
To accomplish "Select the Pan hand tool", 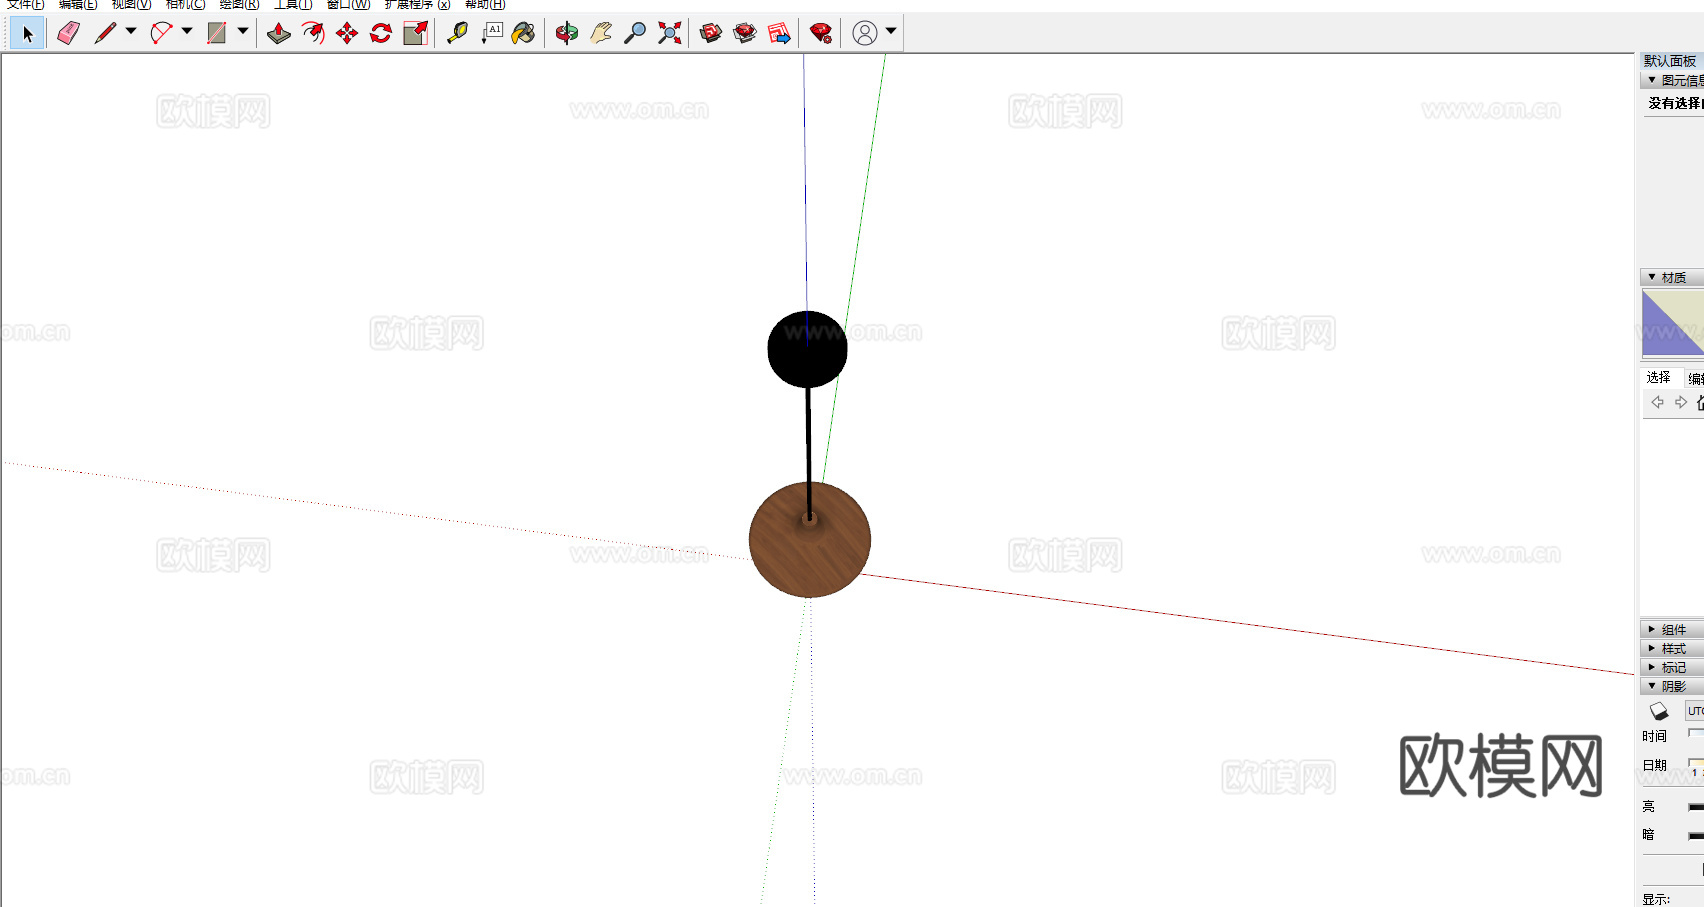I will tap(601, 33).
